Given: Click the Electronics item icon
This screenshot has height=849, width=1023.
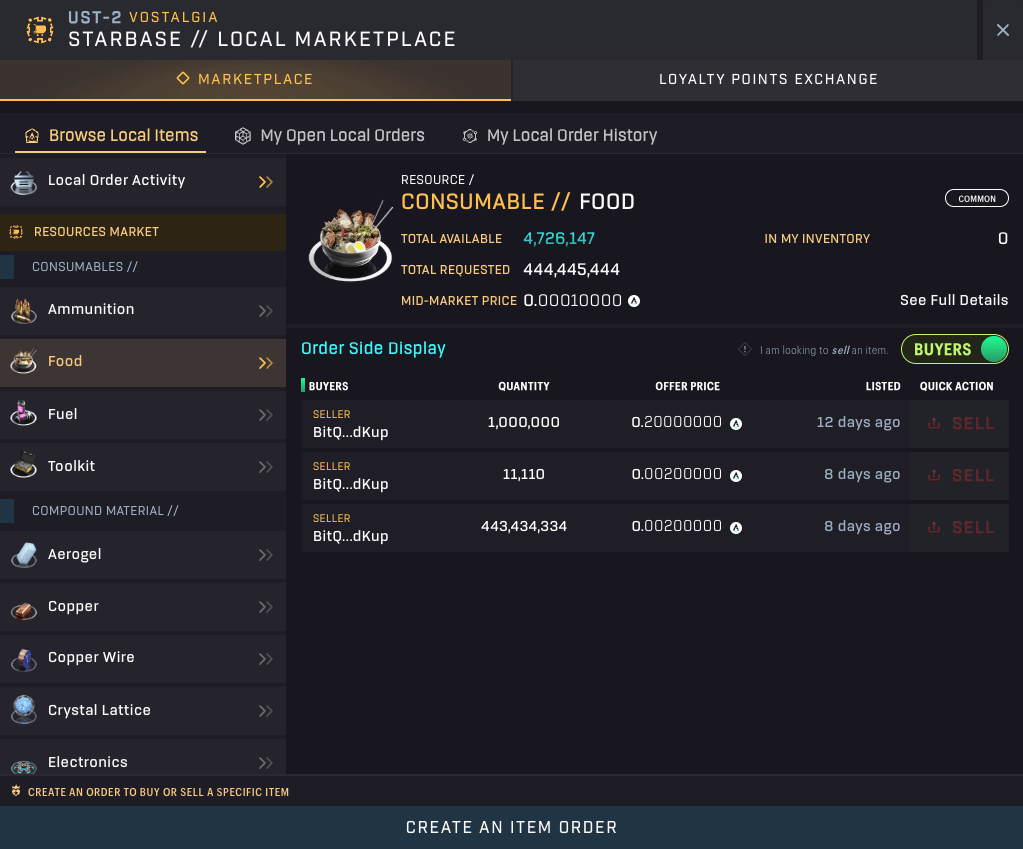Looking at the screenshot, I should tap(24, 765).
